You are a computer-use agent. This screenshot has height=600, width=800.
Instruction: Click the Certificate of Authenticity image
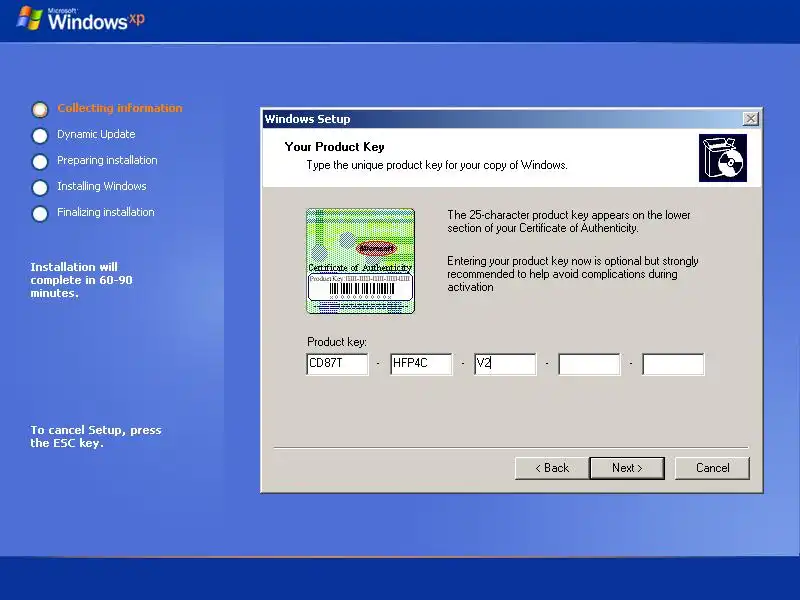[x=360, y=261]
